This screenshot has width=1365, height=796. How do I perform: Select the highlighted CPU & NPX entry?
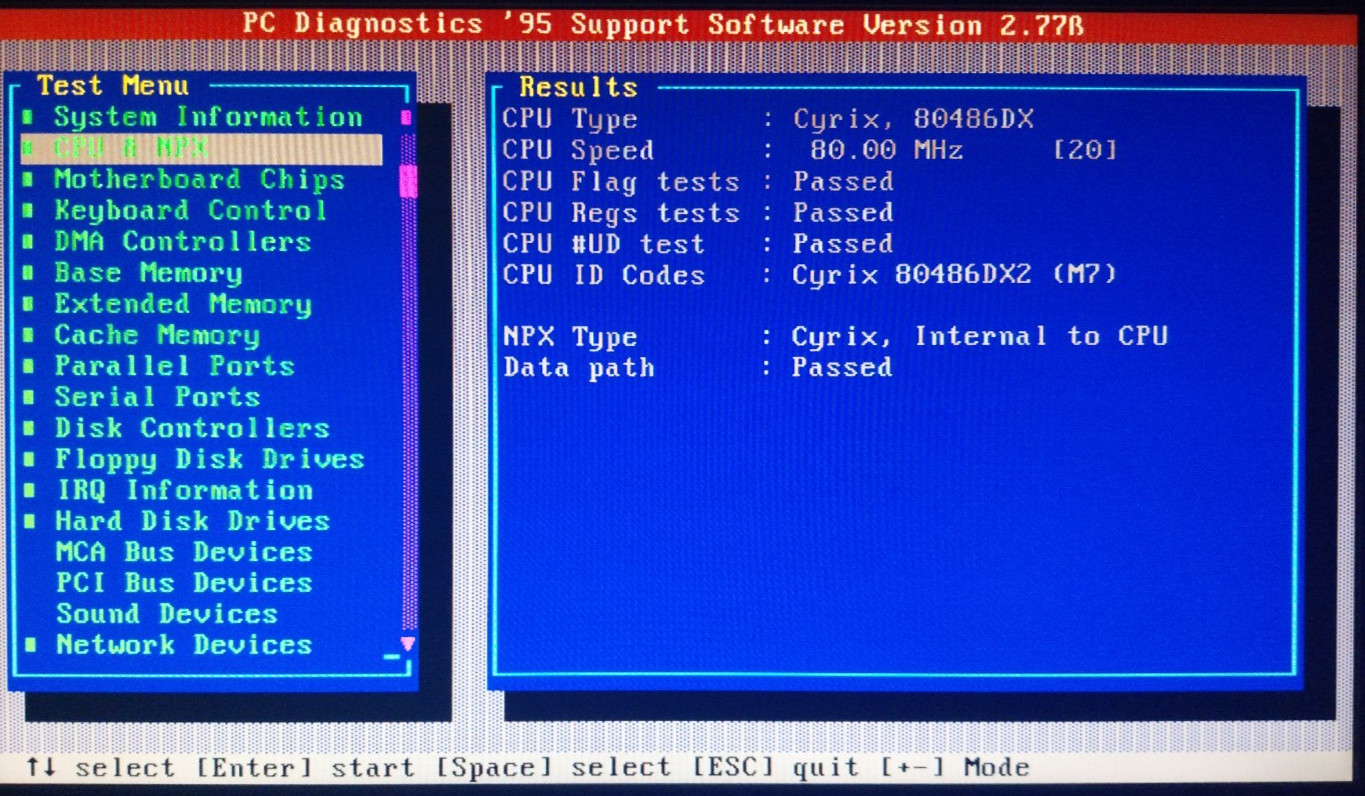tap(201, 149)
